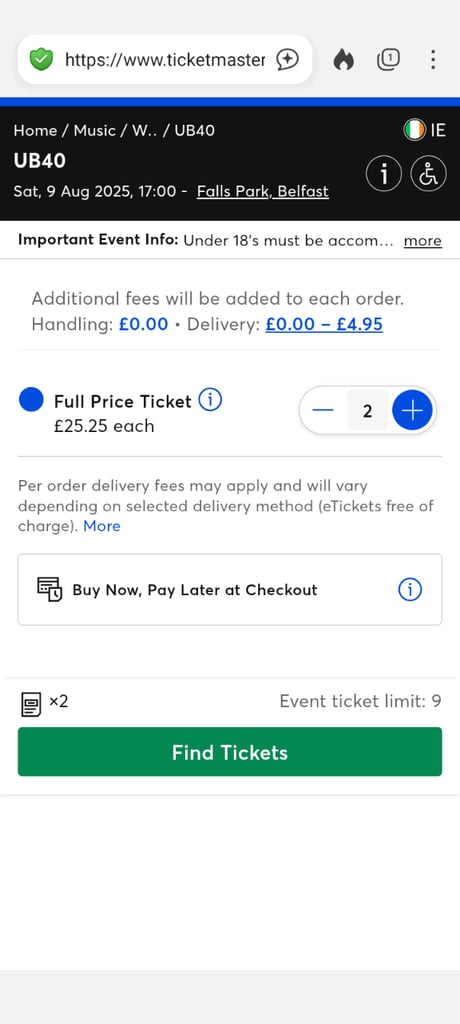
Task: Decrease ticket quantity with minus button
Action: tap(323, 411)
